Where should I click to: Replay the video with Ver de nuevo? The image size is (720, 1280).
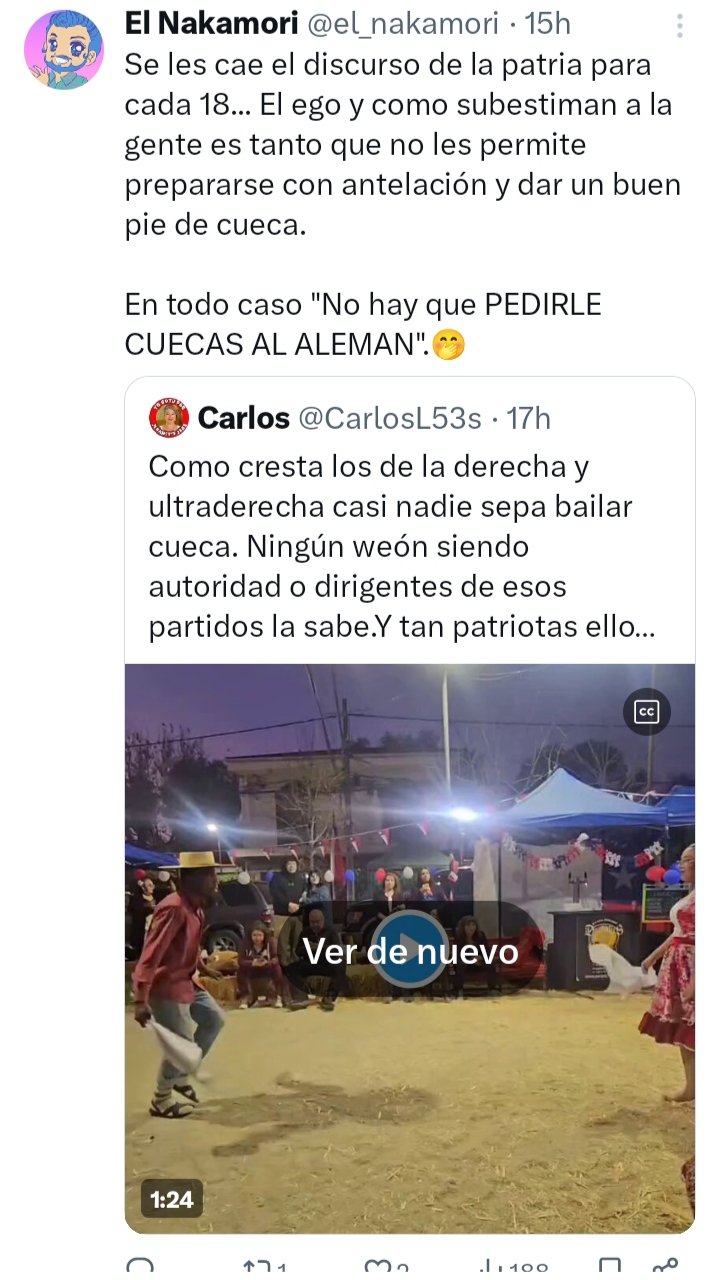click(x=410, y=950)
